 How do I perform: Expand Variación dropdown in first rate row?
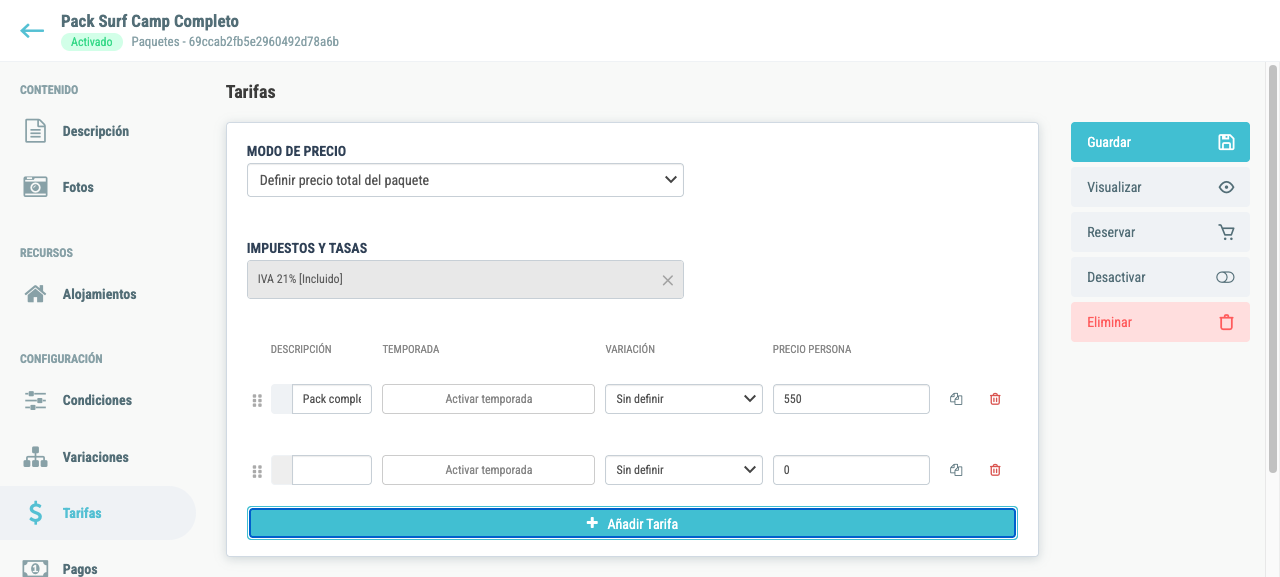(x=684, y=399)
